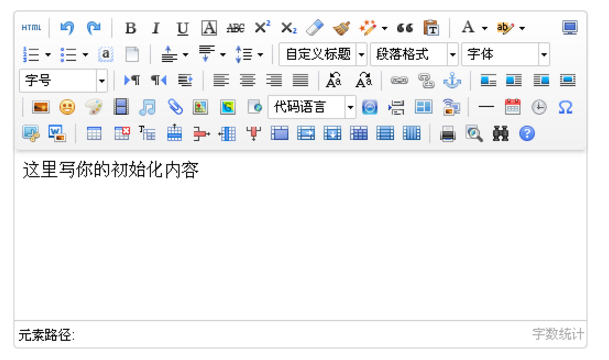This screenshot has width=609, height=360.
Task: Remove the hyperlink
Action: point(426,80)
